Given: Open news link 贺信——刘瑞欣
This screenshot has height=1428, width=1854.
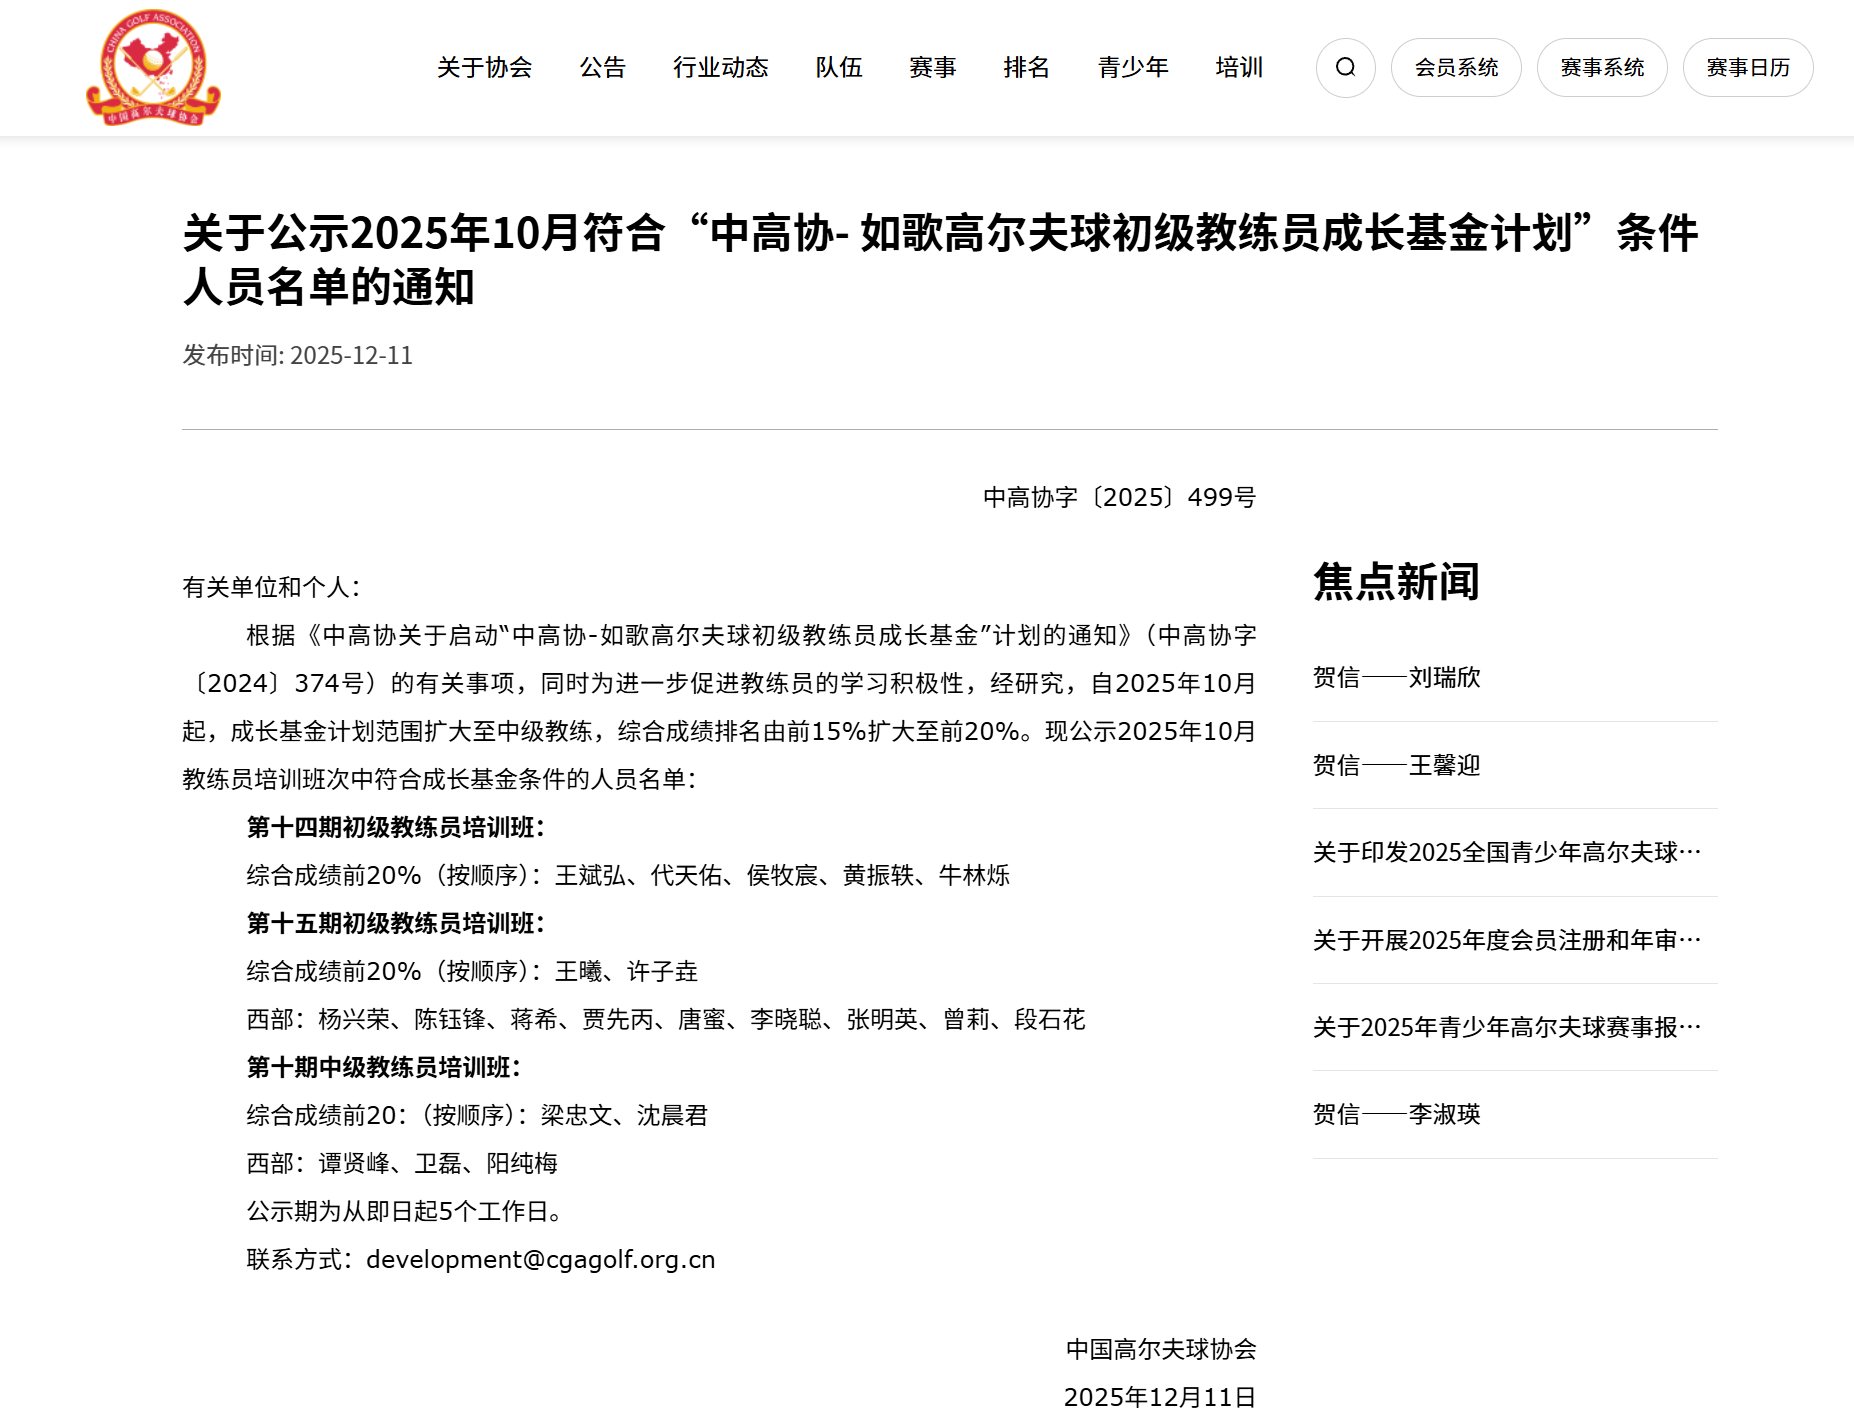Looking at the screenshot, I should pyautogui.click(x=1396, y=678).
